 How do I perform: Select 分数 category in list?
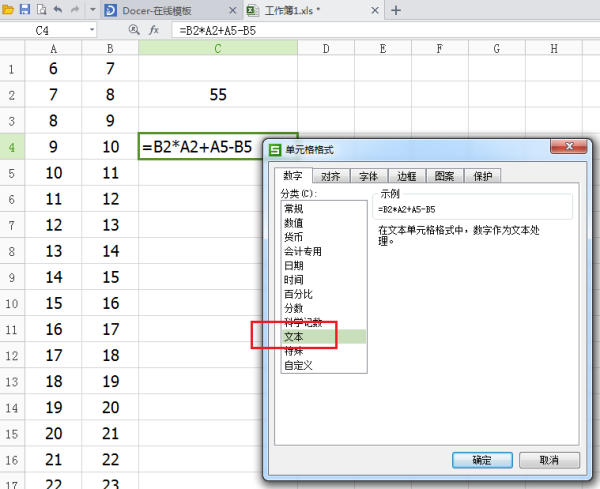pos(324,308)
